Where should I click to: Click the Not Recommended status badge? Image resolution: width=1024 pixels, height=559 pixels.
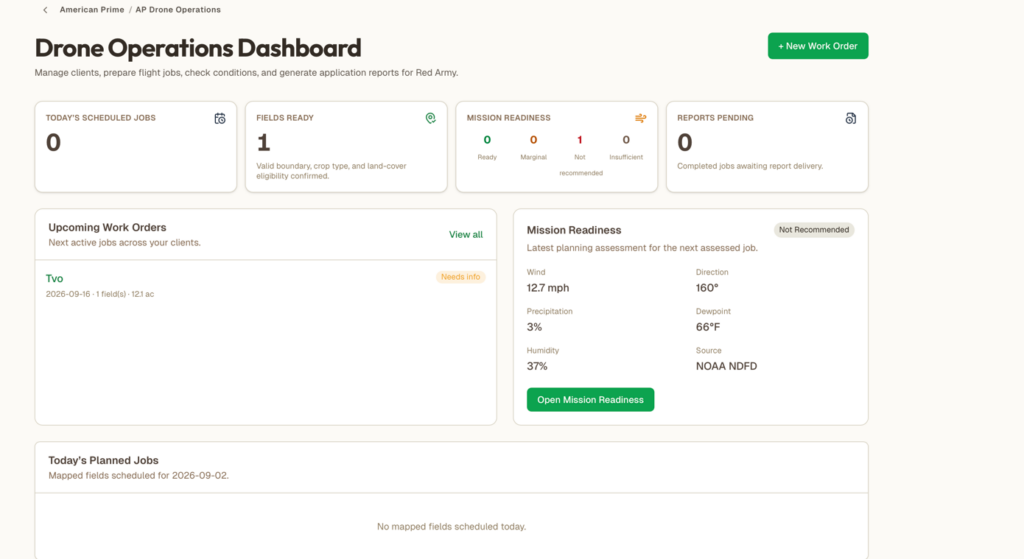(814, 230)
